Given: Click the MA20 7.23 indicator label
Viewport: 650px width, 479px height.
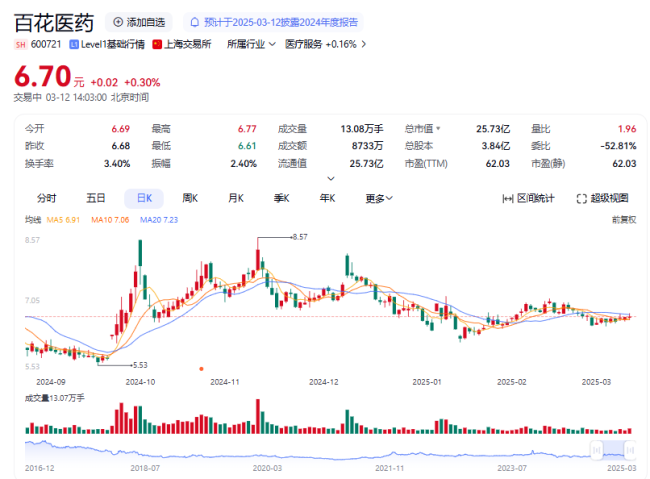Looking at the screenshot, I should tap(159, 220).
